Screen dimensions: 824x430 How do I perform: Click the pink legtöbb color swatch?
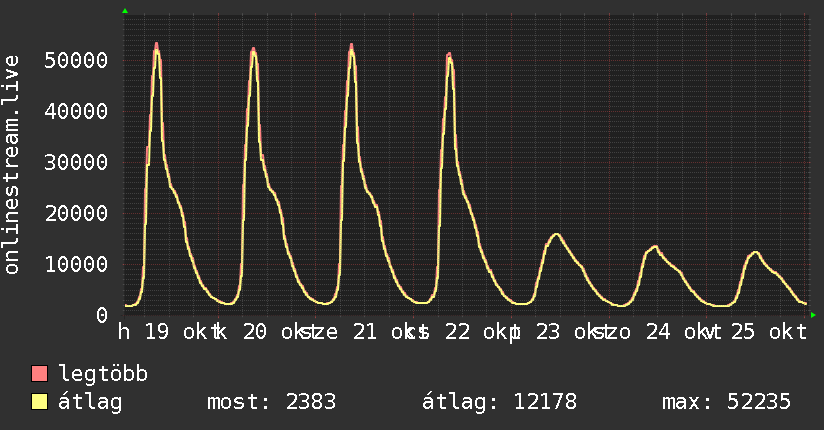click(x=39, y=374)
